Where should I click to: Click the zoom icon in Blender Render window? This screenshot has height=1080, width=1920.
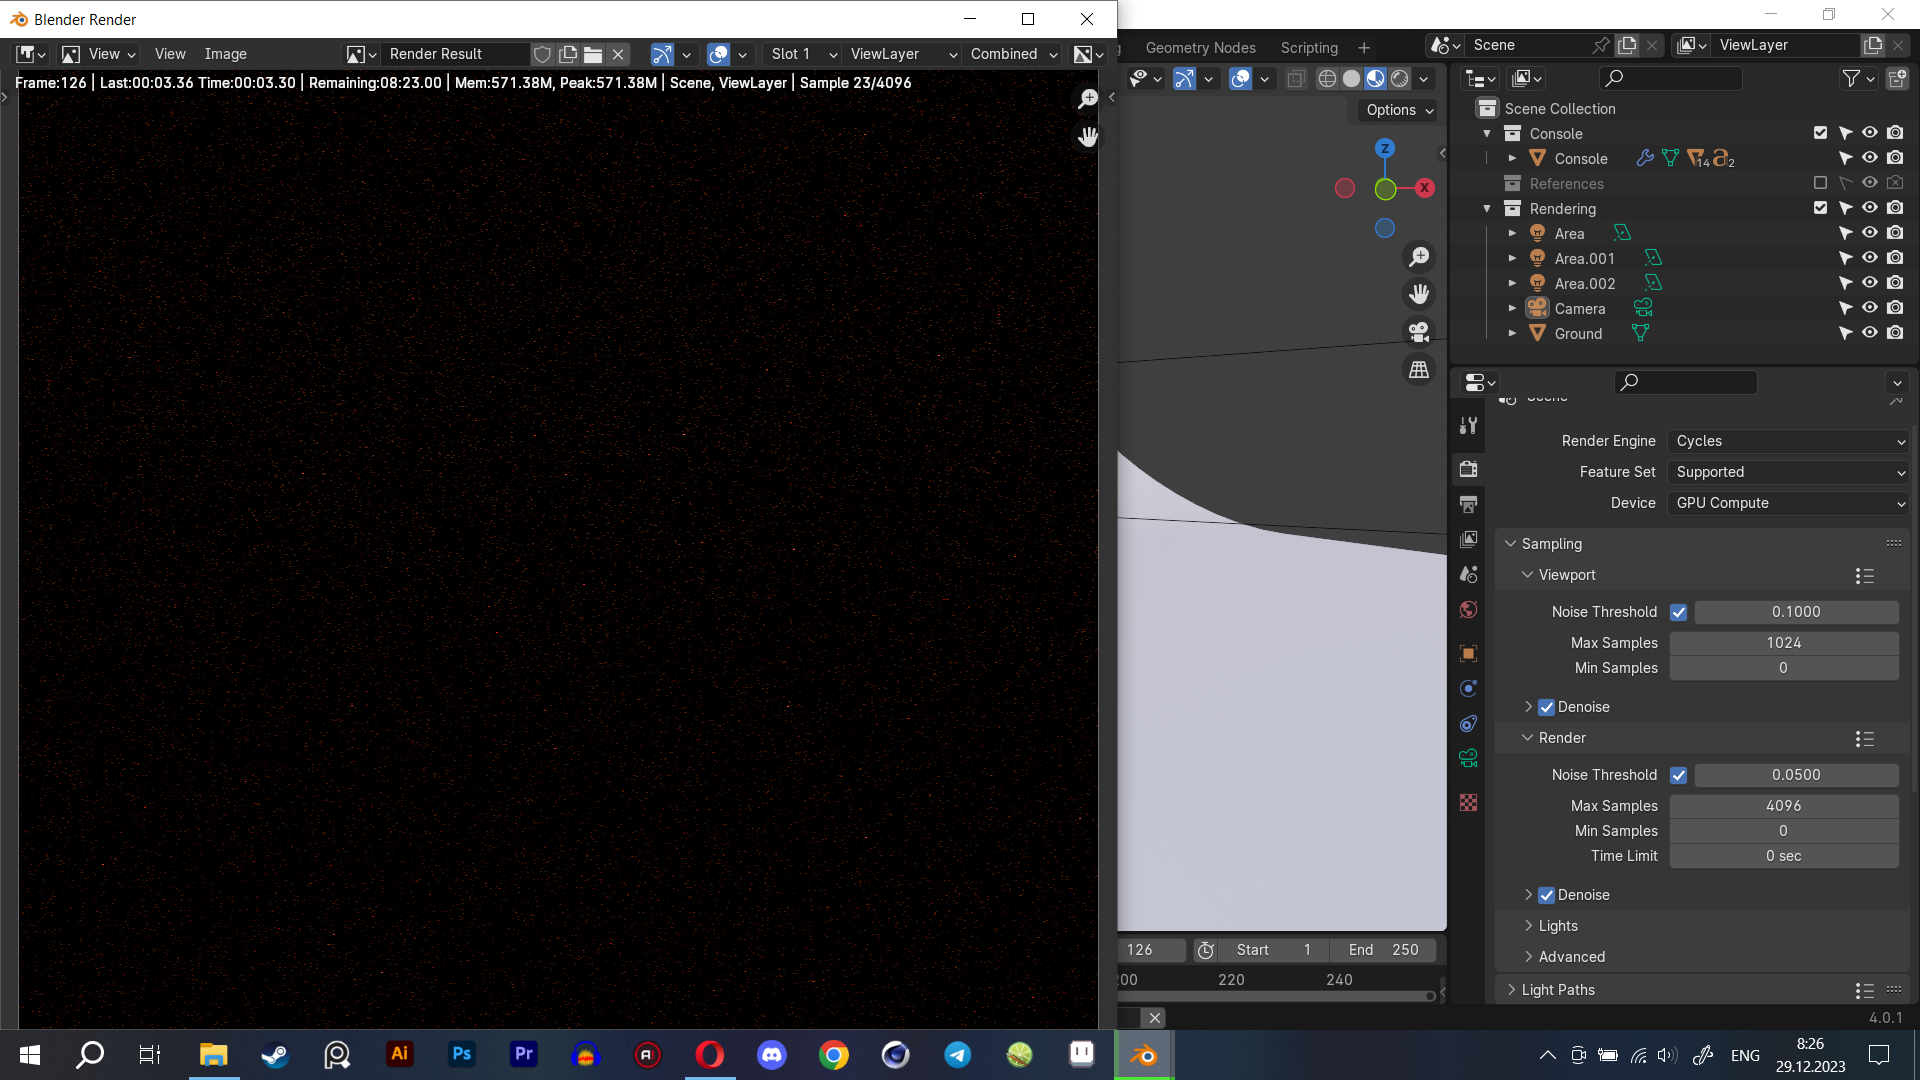[1088, 99]
